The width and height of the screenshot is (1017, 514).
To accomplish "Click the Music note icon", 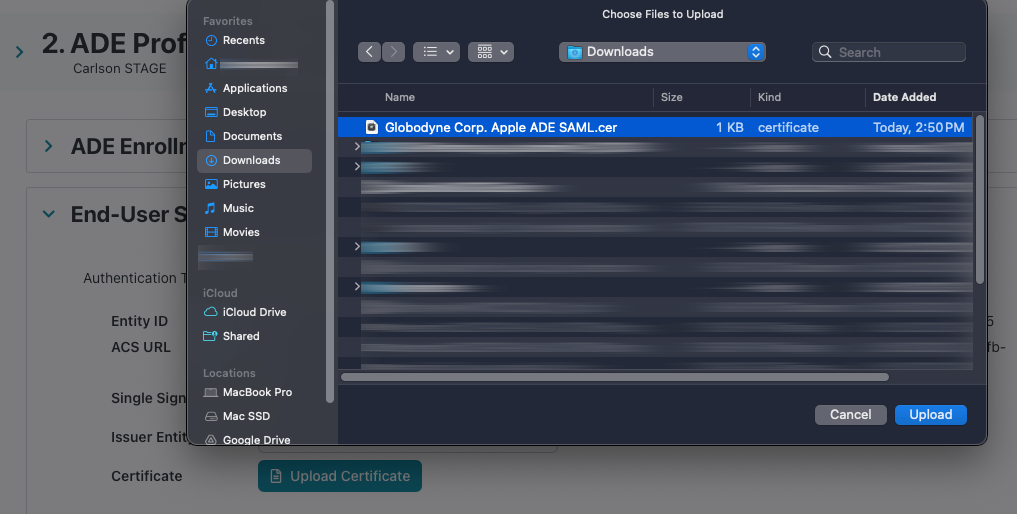I will [x=211, y=208].
